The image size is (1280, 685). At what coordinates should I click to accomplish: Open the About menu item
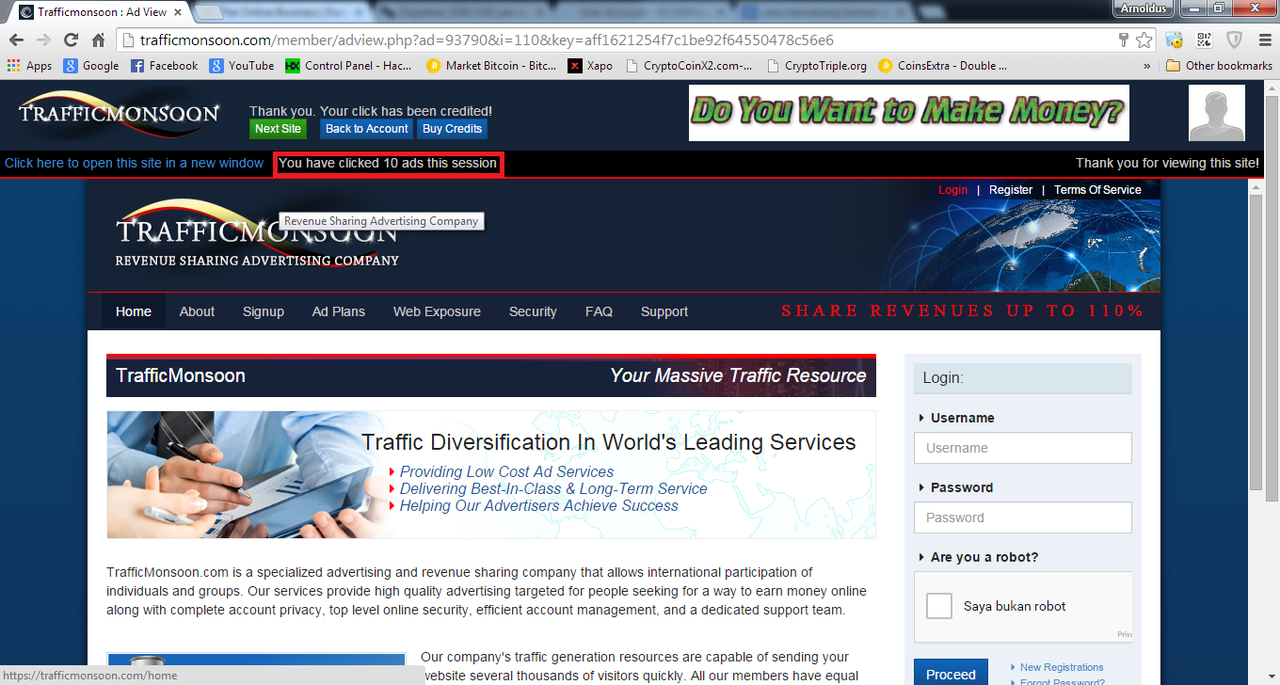pyautogui.click(x=197, y=312)
